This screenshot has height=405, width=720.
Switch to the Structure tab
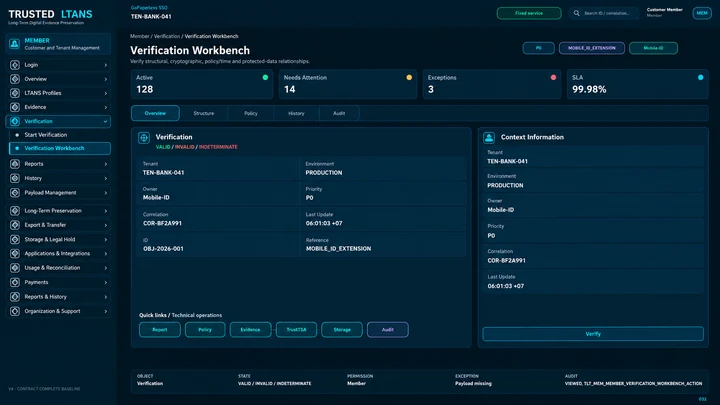(203, 113)
